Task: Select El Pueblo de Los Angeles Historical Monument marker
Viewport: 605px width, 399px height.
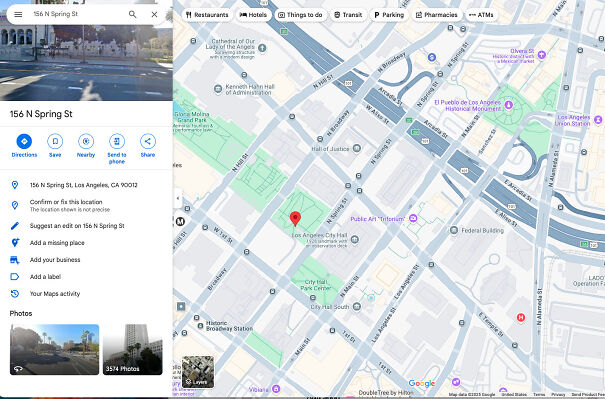Action: pyautogui.click(x=509, y=105)
